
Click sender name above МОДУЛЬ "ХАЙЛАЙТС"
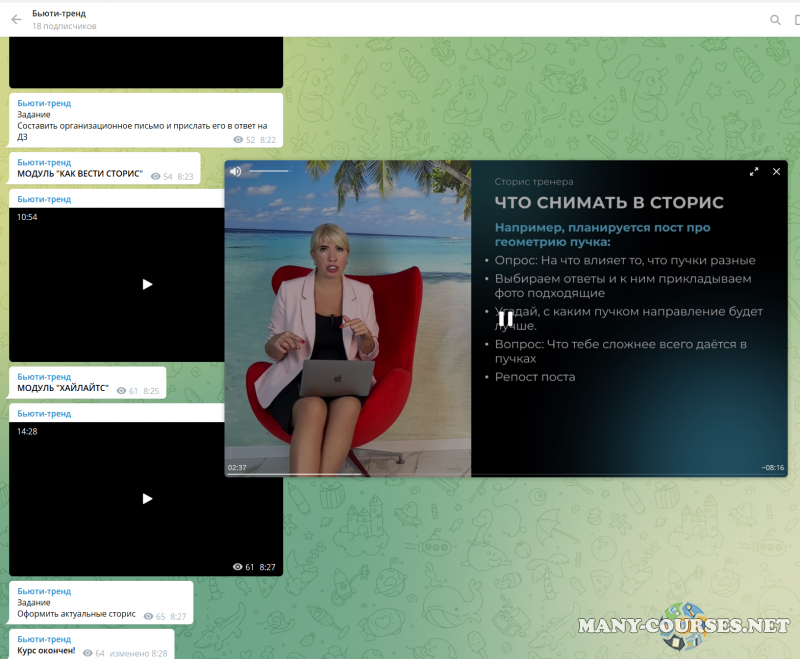coord(44,377)
